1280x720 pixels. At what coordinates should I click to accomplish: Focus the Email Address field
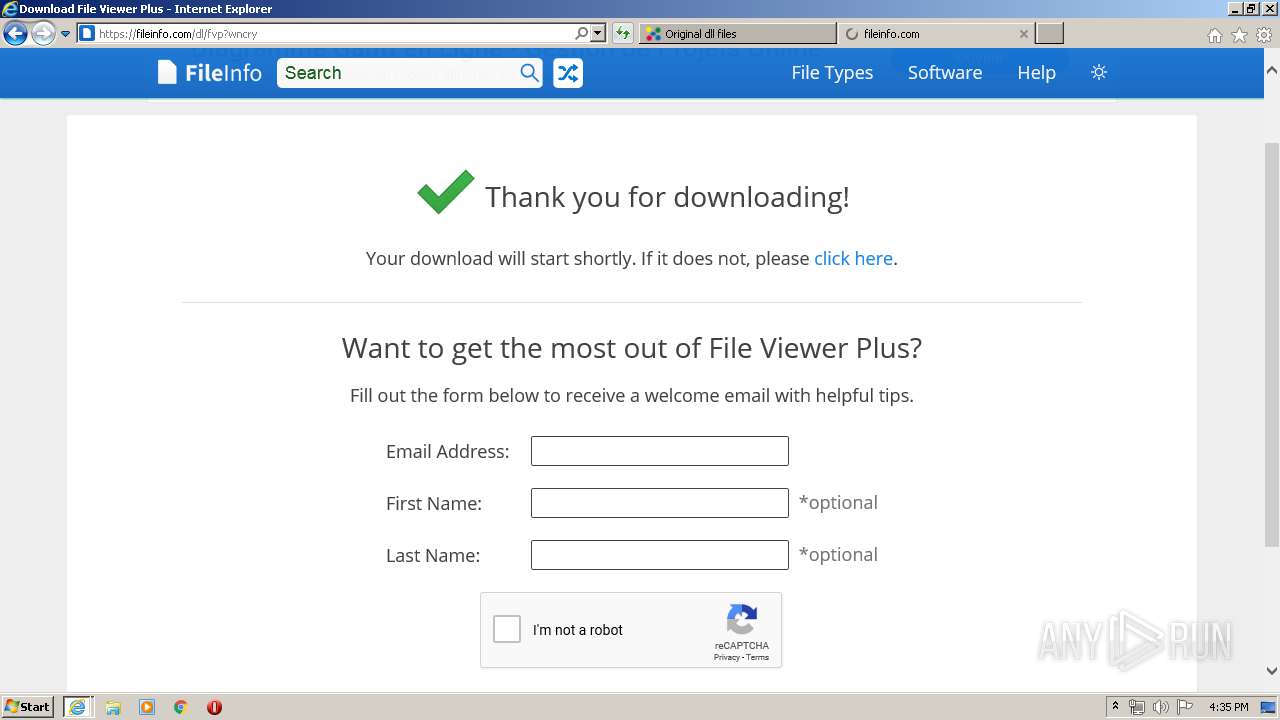(660, 451)
